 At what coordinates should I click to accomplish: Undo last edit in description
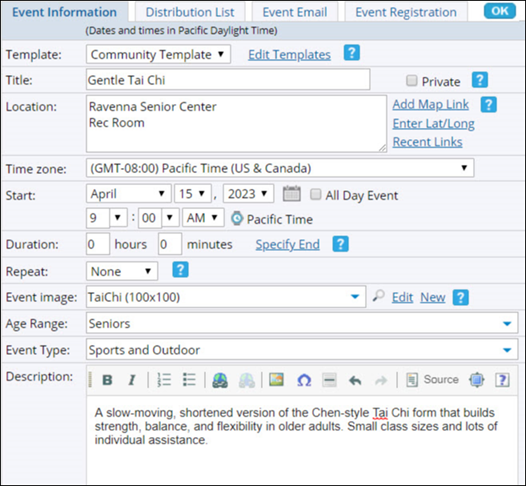click(355, 380)
